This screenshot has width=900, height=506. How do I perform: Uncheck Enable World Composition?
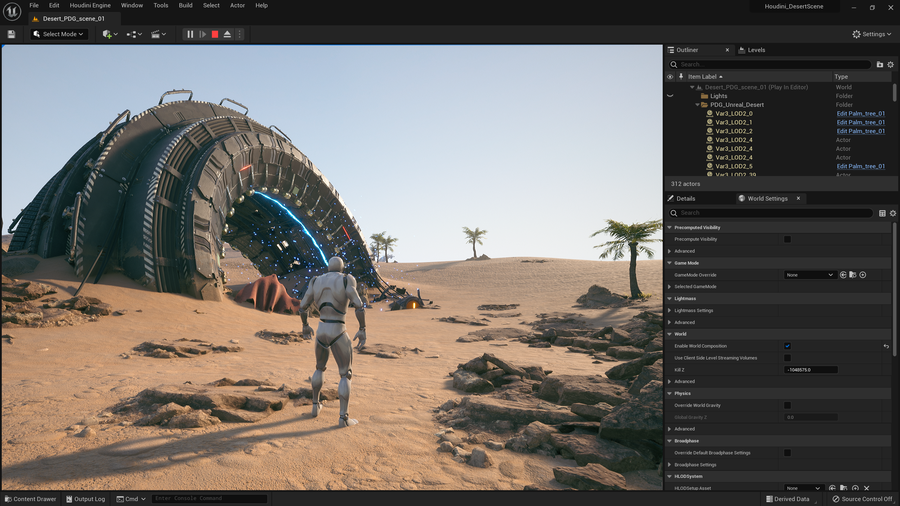(787, 346)
